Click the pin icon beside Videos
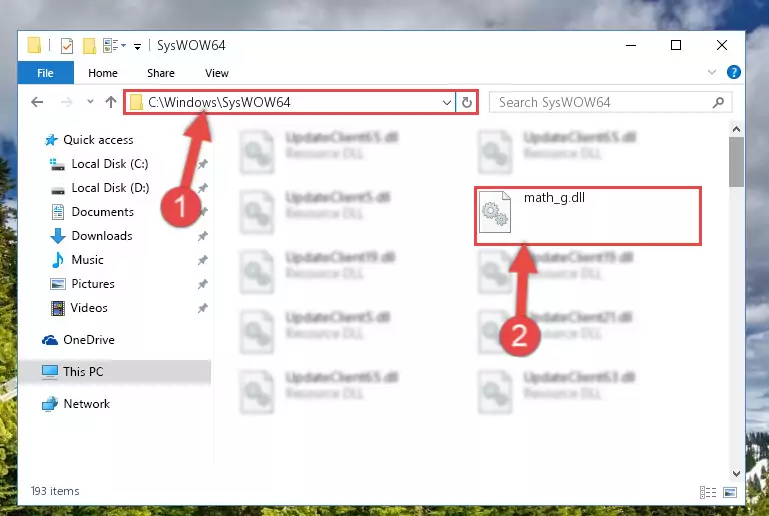The width and height of the screenshot is (769, 516). coord(203,308)
